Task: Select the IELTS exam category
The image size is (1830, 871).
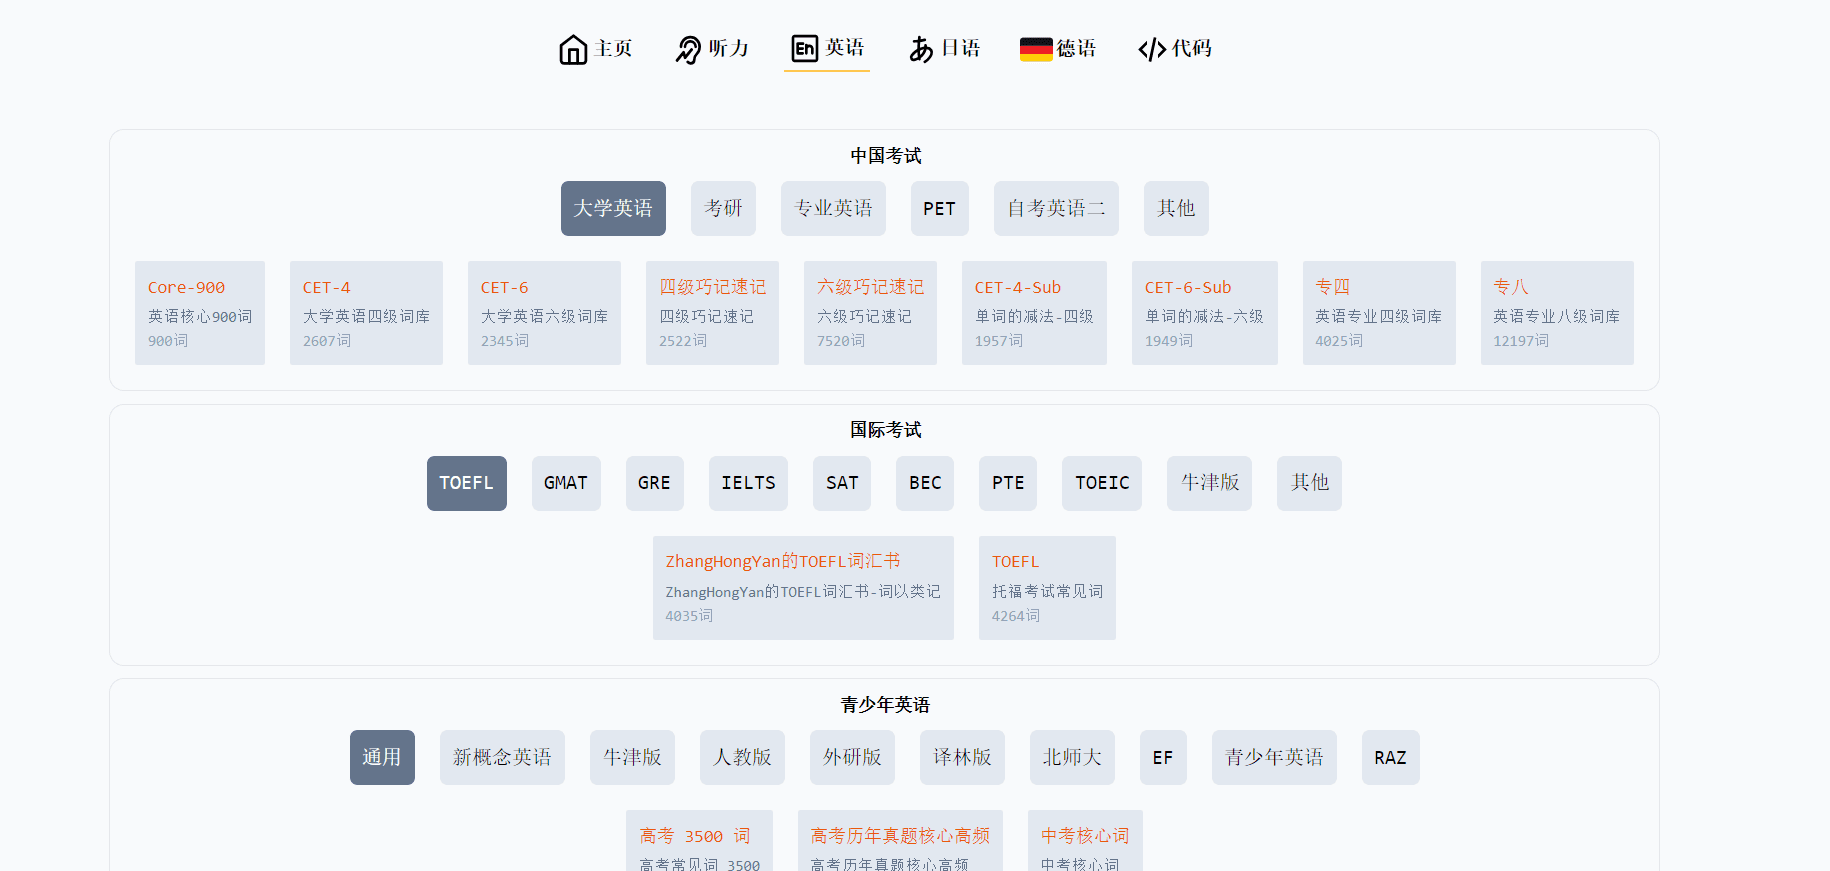Action: click(748, 483)
